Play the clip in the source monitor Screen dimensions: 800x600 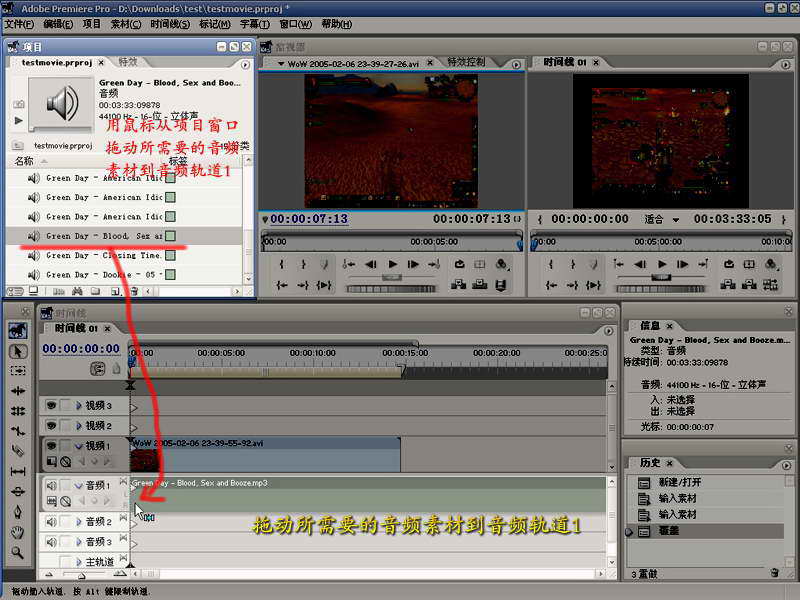[x=392, y=264]
